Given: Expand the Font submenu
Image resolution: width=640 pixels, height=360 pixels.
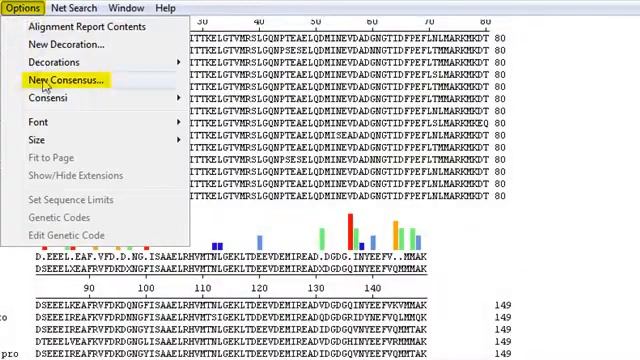Looking at the screenshot, I should [x=104, y=122].
